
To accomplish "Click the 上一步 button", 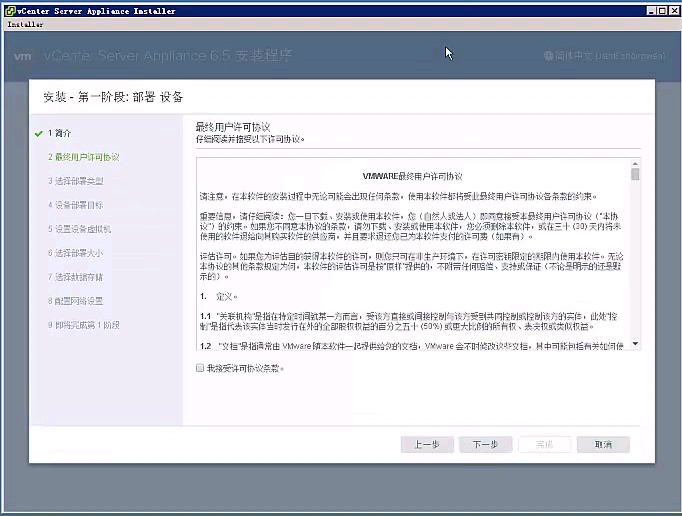I will [427, 444].
